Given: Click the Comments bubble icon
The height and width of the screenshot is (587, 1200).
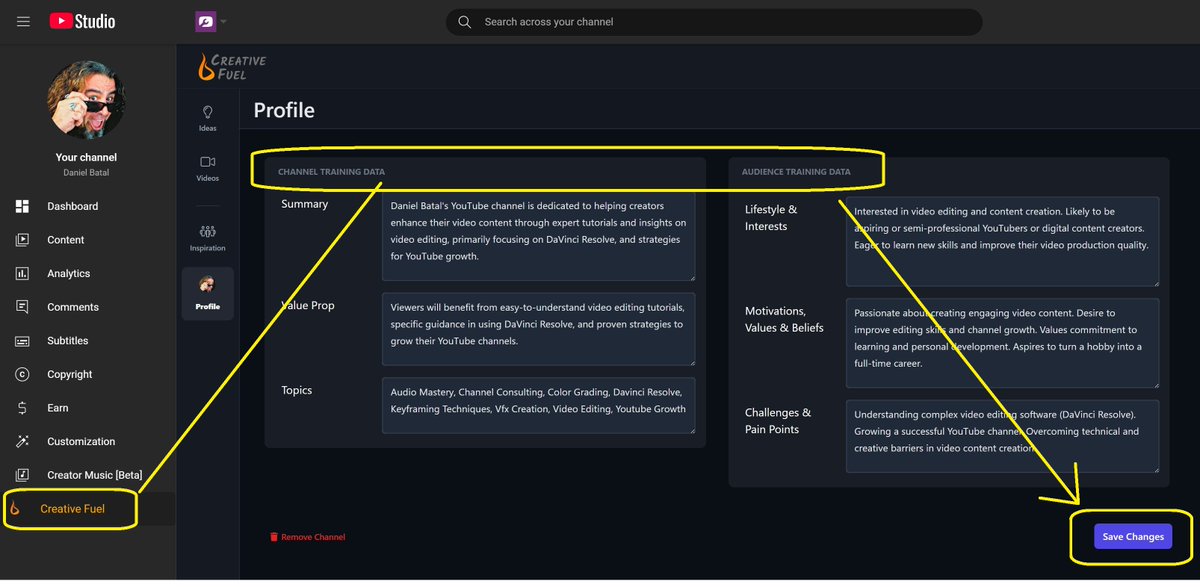Looking at the screenshot, I should [22, 307].
